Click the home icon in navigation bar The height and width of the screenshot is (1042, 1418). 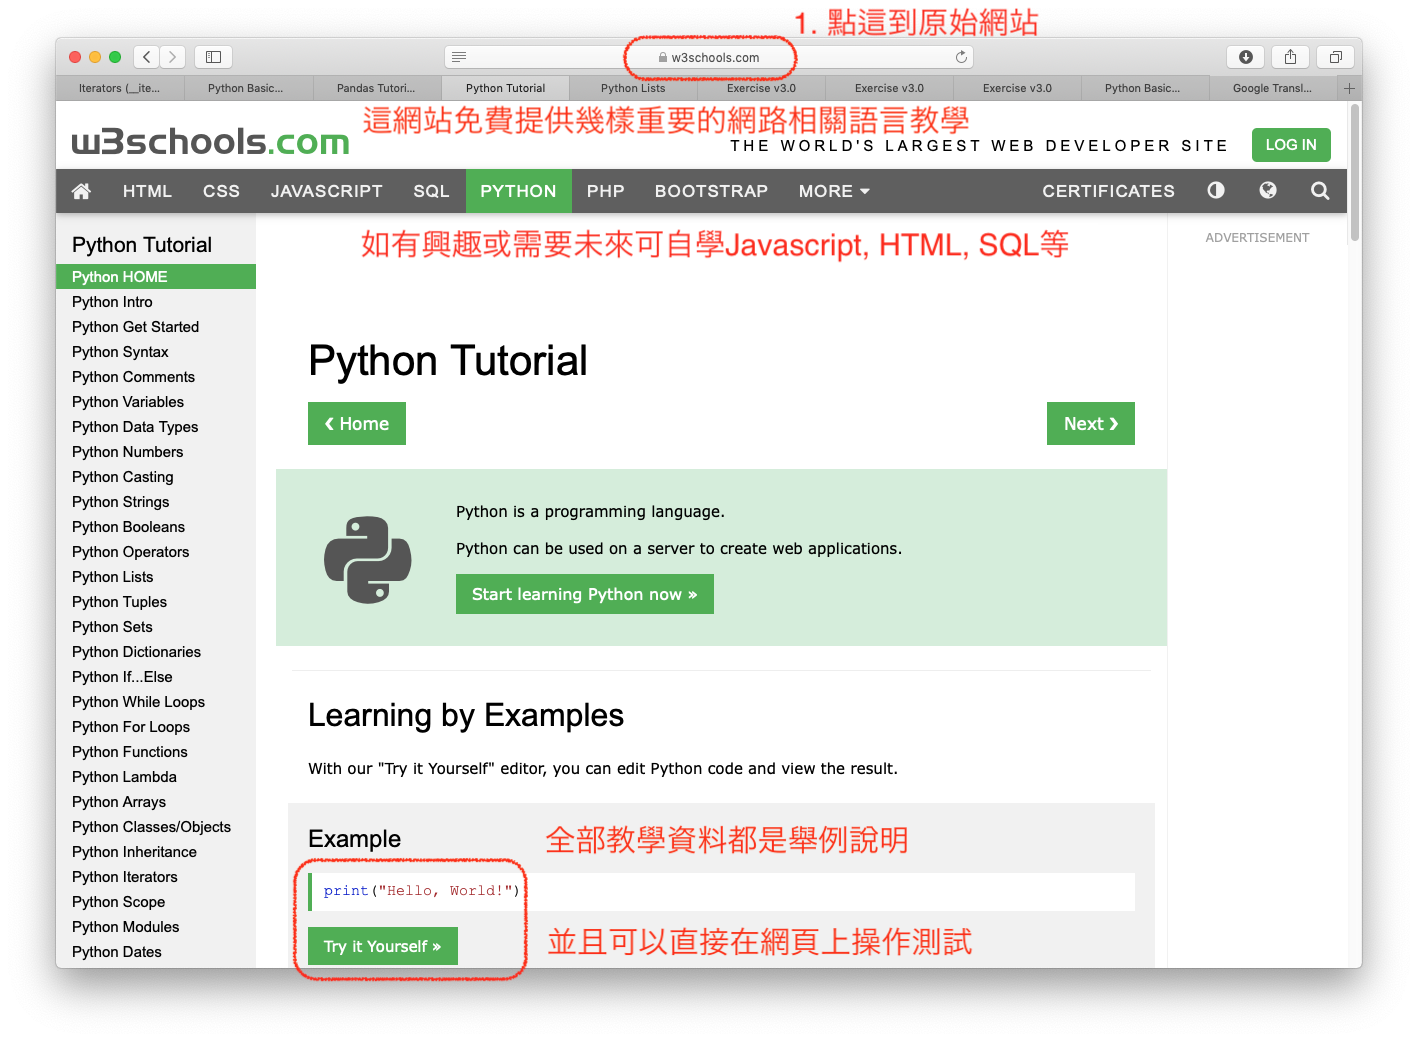pos(82,191)
